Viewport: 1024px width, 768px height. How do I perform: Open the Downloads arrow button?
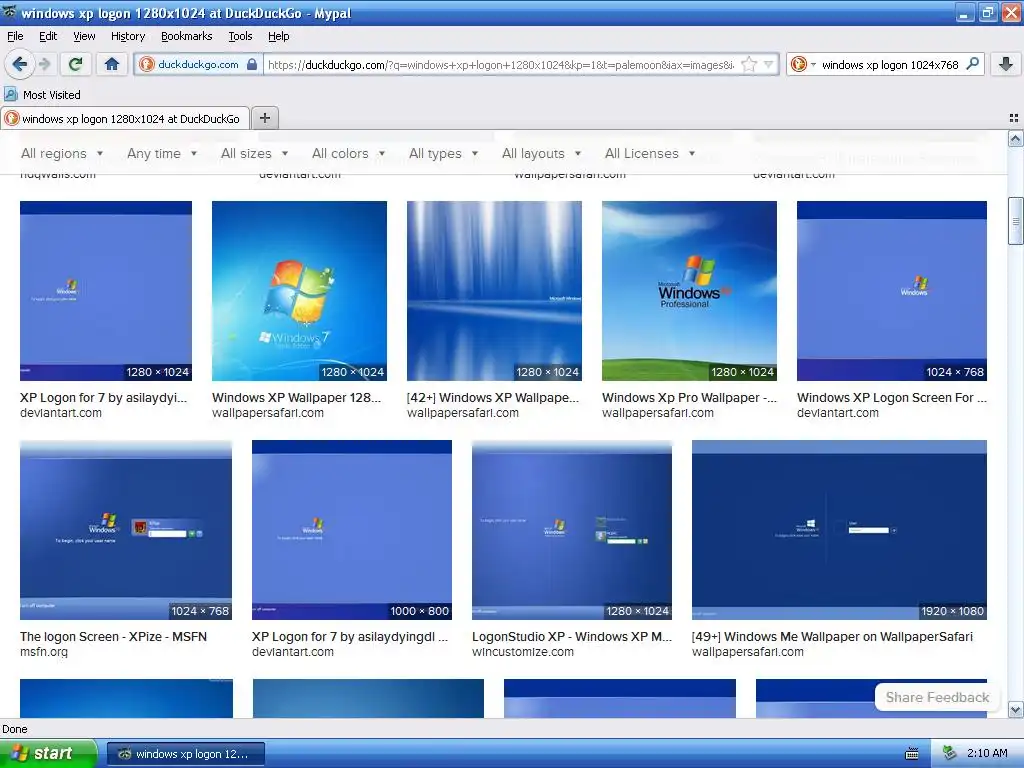point(1006,64)
